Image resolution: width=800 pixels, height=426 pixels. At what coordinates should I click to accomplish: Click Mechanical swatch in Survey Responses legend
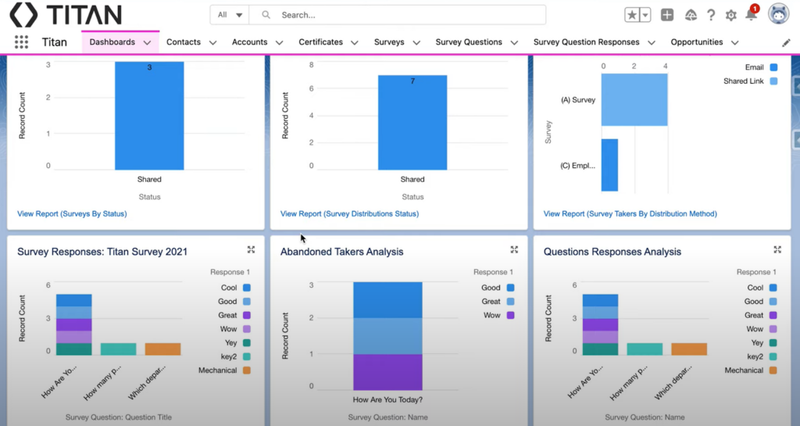(x=246, y=370)
